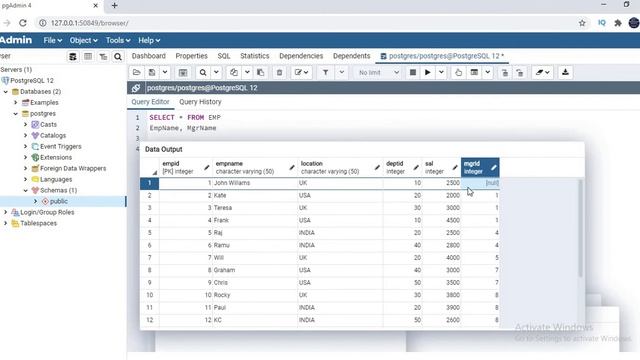Stop query square button
Screen dimensions: 640x360
[x=413, y=73]
